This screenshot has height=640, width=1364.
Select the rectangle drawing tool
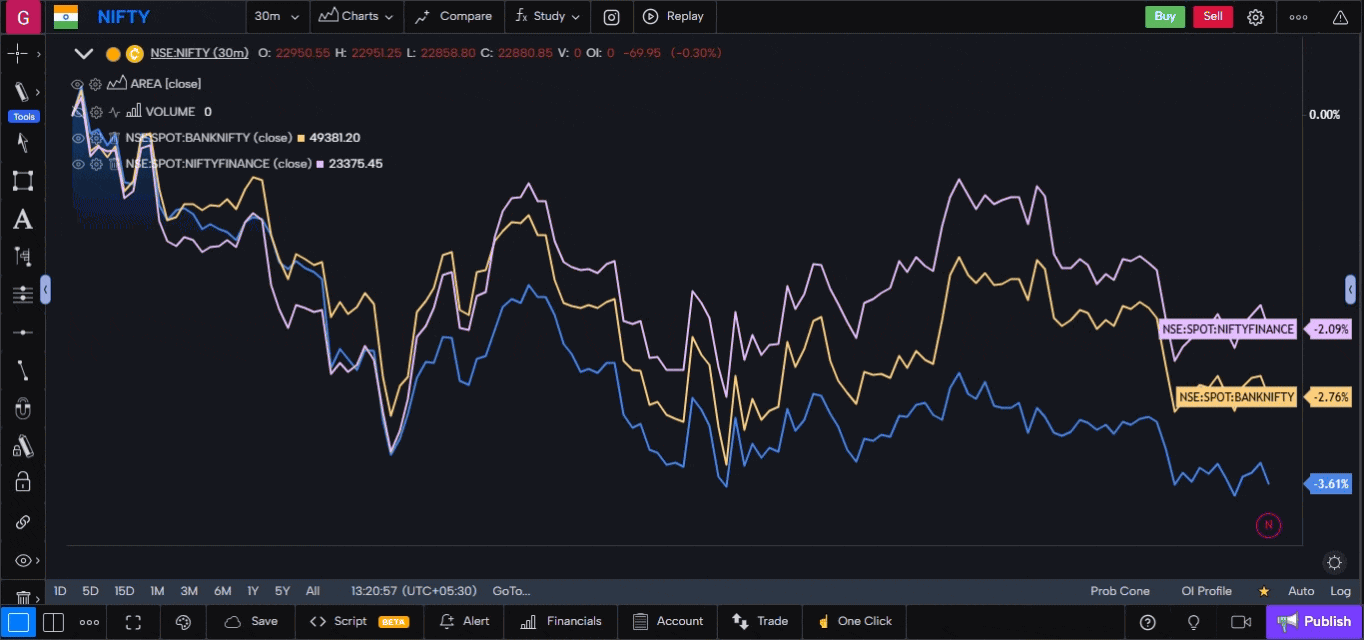coord(22,180)
